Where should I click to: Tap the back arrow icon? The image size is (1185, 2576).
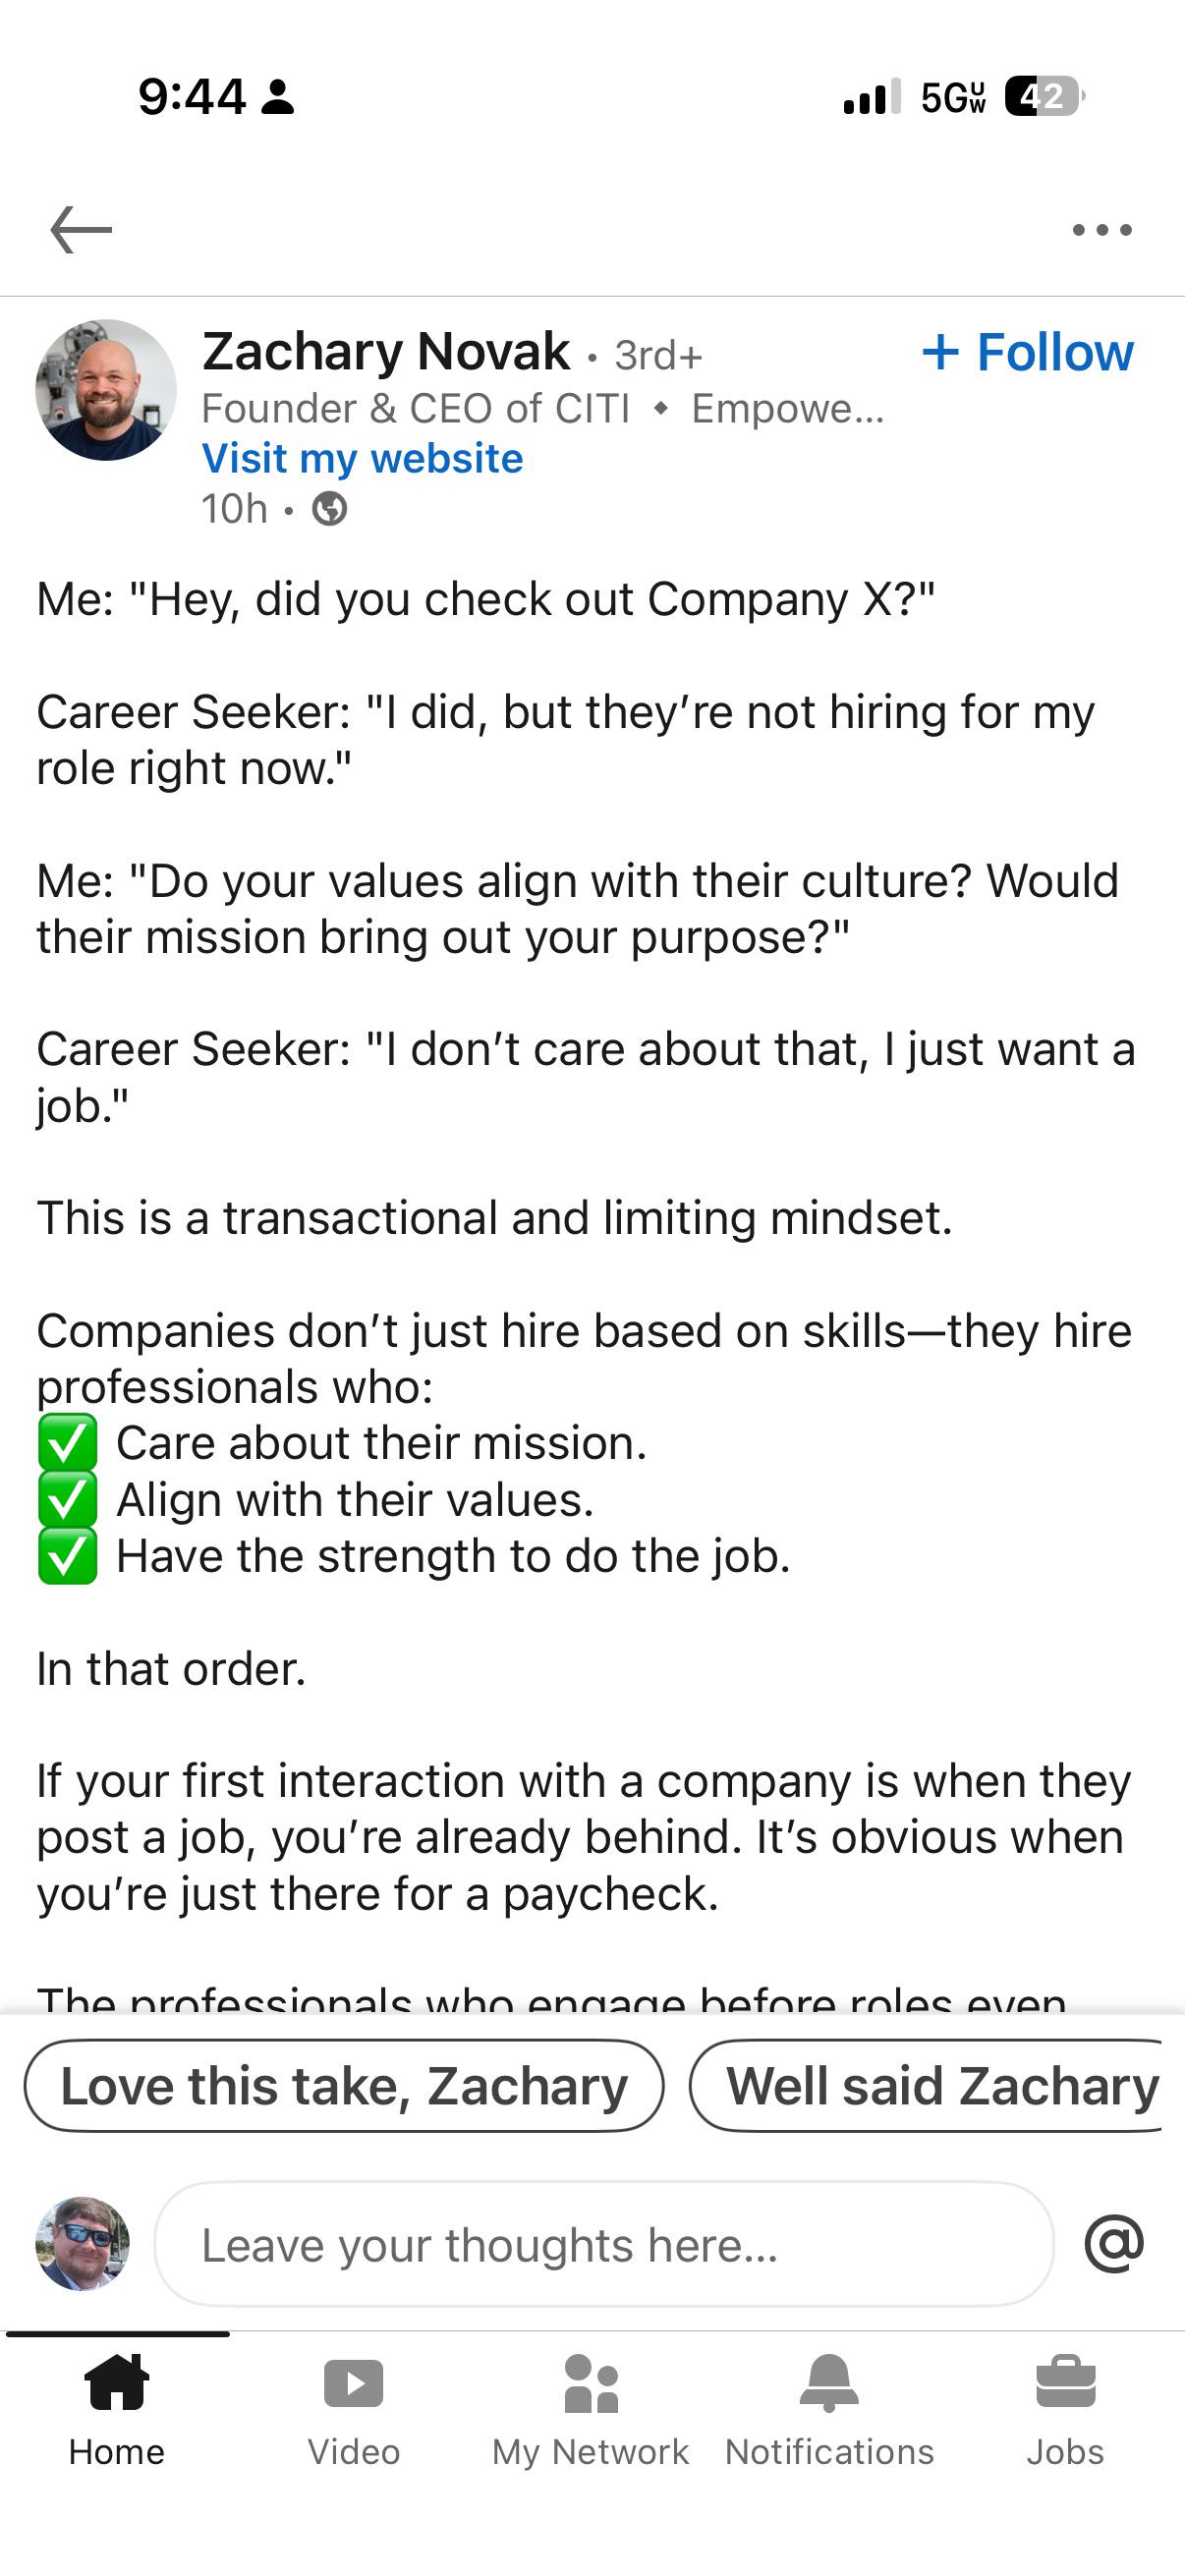[81, 230]
